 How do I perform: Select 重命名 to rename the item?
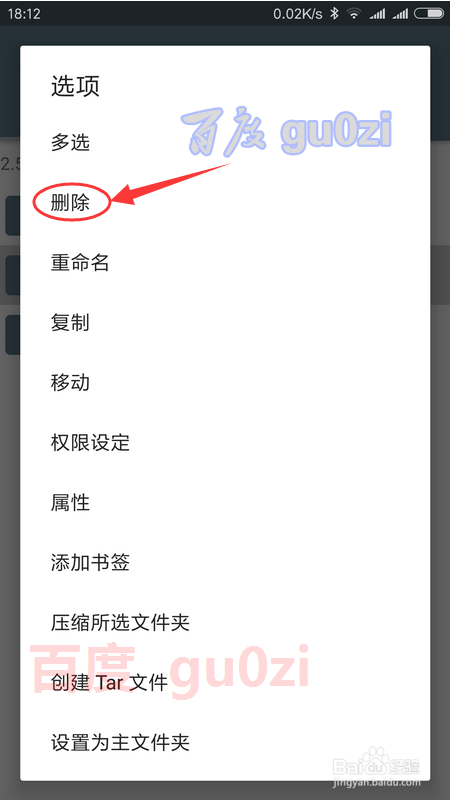[225, 263]
